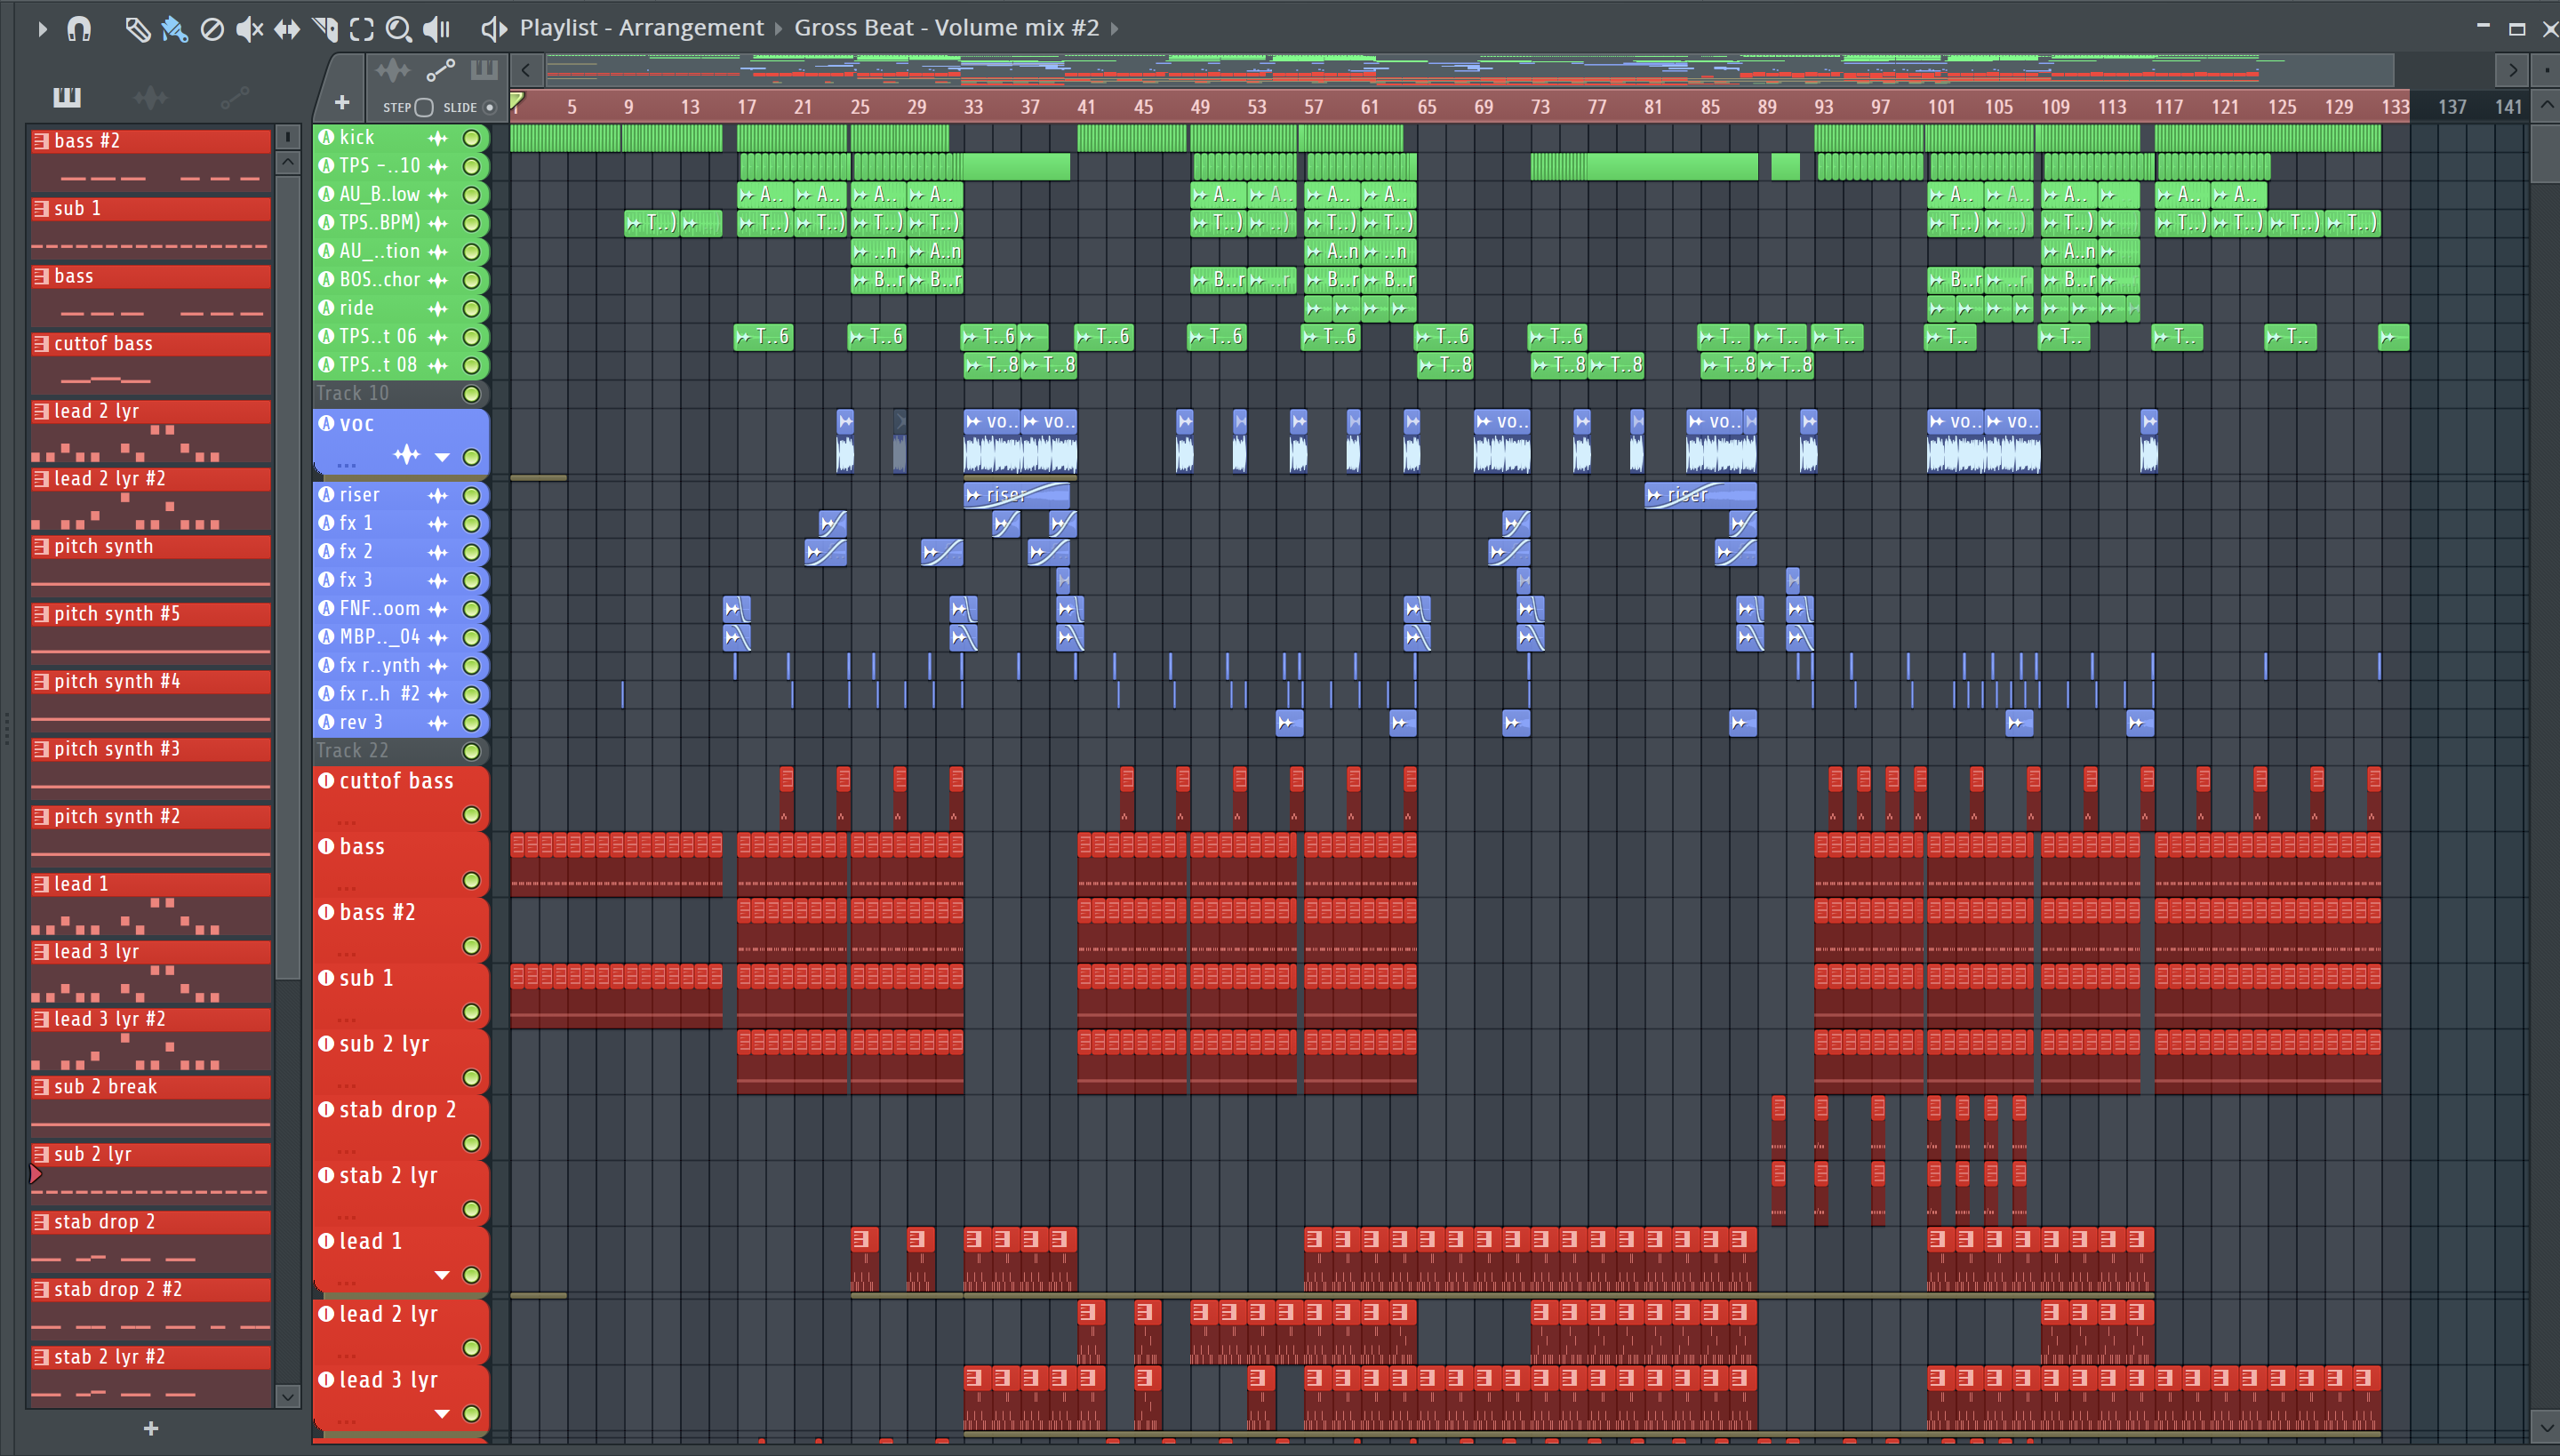The width and height of the screenshot is (2560, 1456).
Task: Click the stab 2 lyr track header
Action: pos(400,1192)
